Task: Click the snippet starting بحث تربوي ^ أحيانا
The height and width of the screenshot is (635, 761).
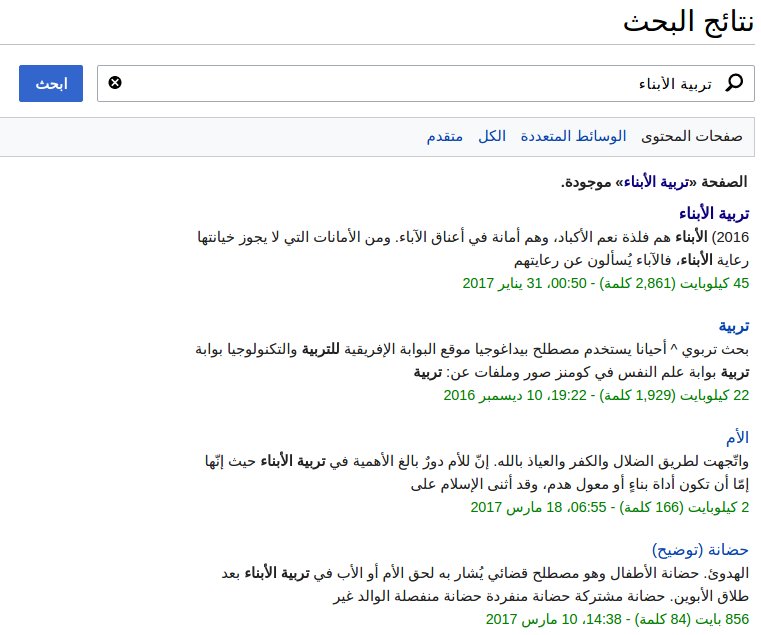Action: point(472,350)
